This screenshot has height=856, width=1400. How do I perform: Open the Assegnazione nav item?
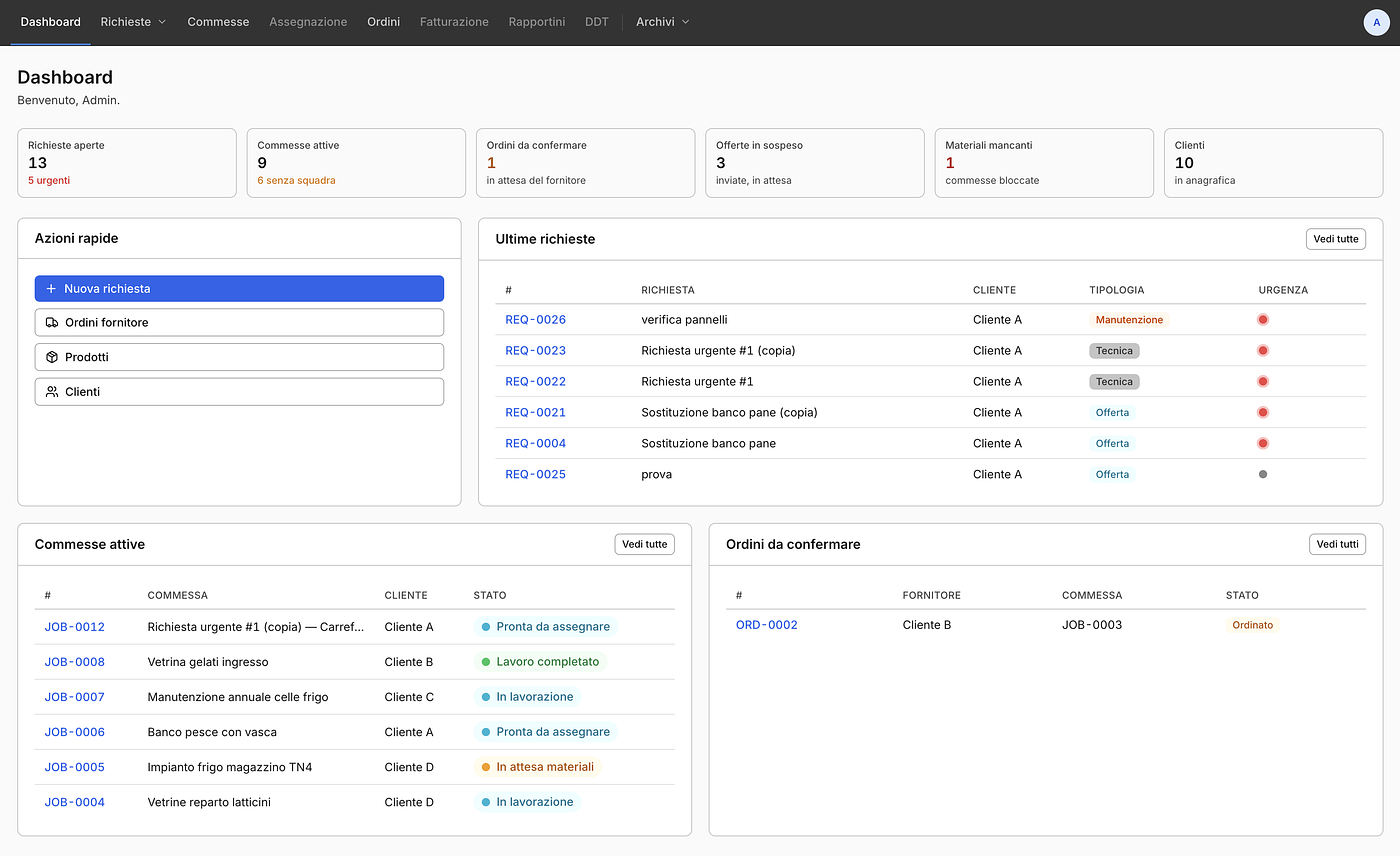click(x=308, y=22)
